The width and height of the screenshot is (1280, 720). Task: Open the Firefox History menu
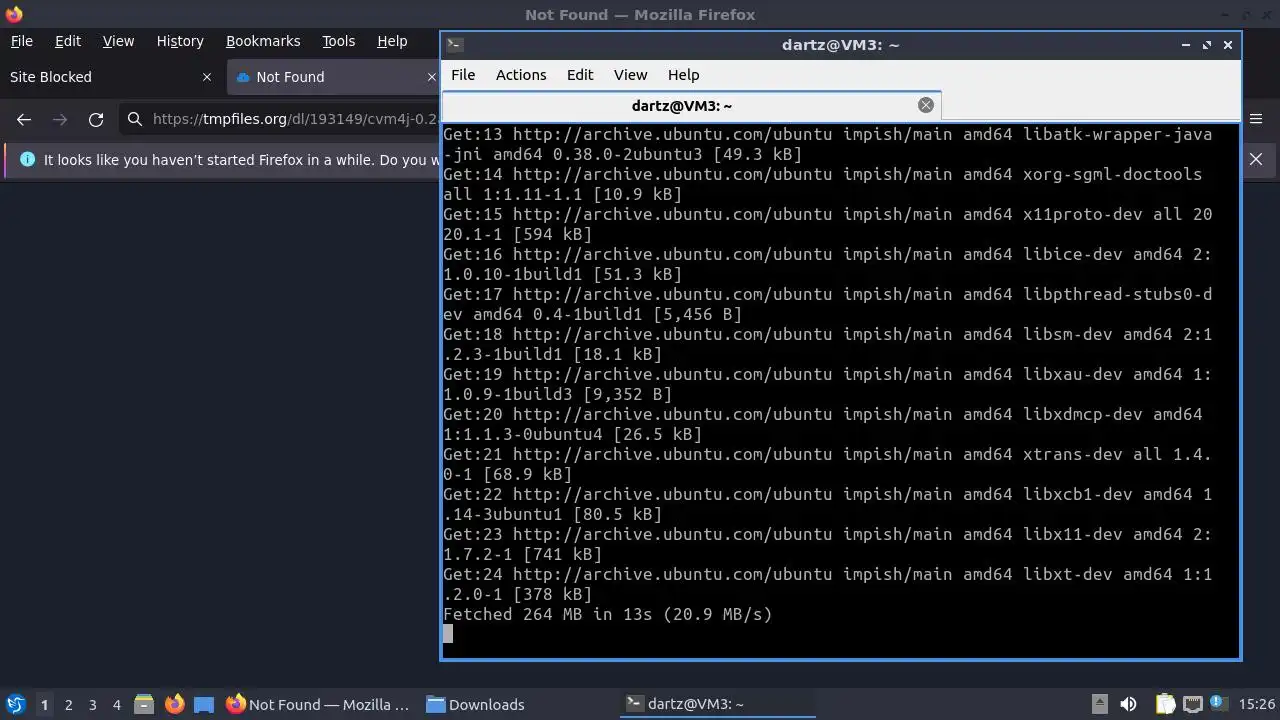pyautogui.click(x=180, y=41)
